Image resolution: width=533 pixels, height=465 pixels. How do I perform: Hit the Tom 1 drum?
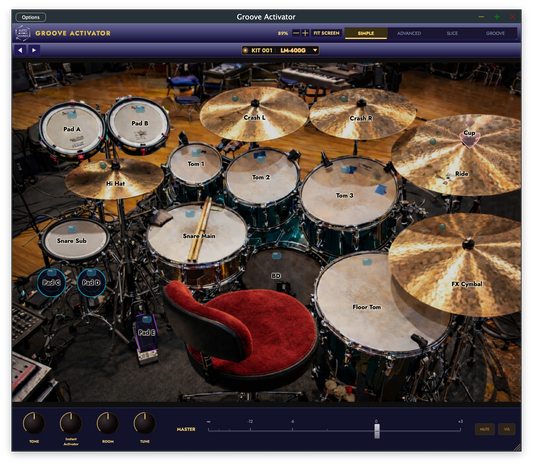point(196,164)
